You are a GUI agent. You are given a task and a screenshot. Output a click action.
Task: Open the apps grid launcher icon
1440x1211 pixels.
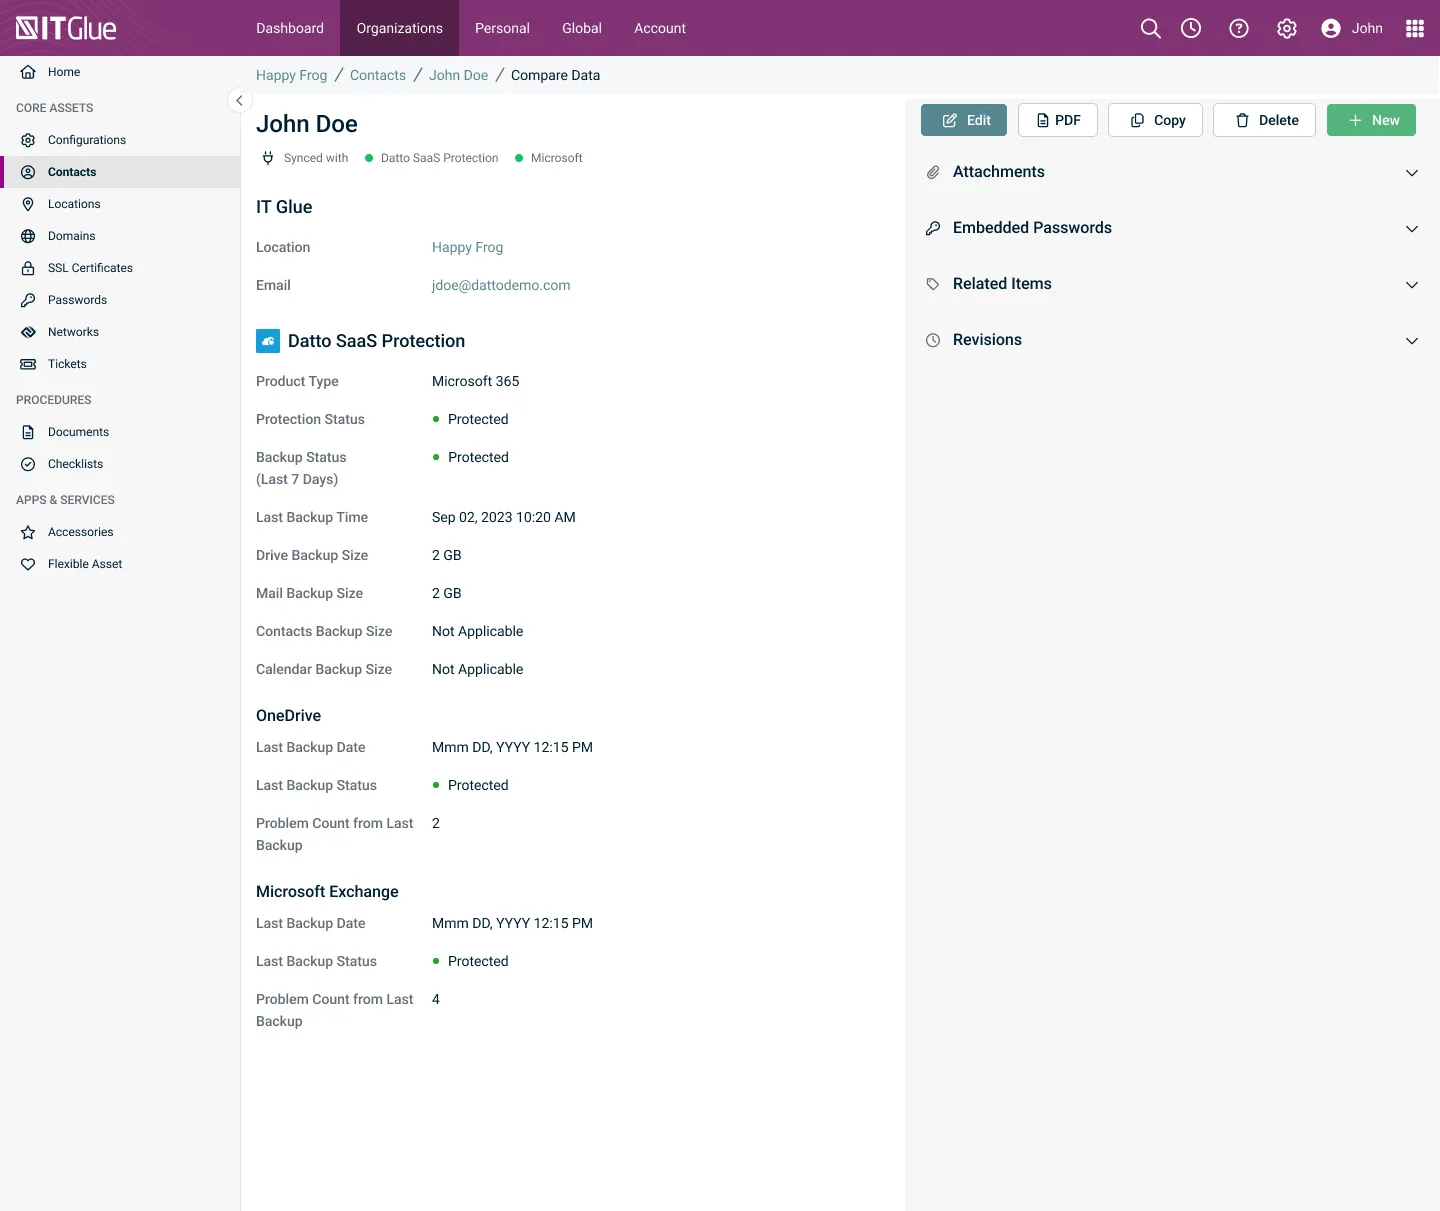(1414, 28)
